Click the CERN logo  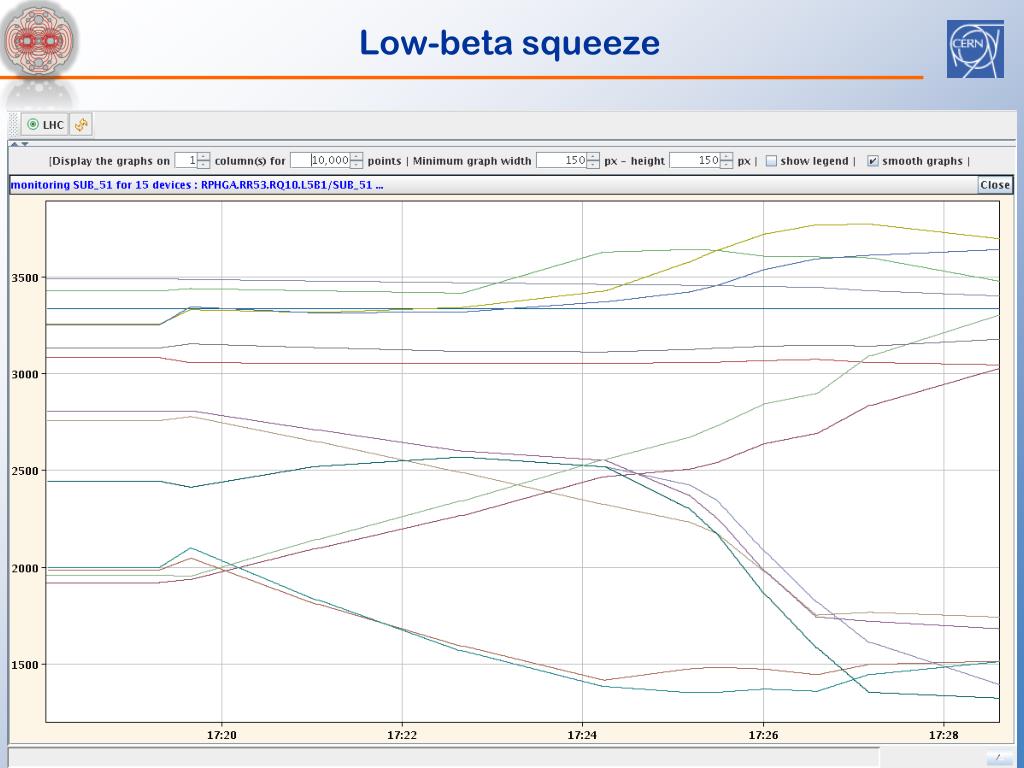(x=977, y=47)
